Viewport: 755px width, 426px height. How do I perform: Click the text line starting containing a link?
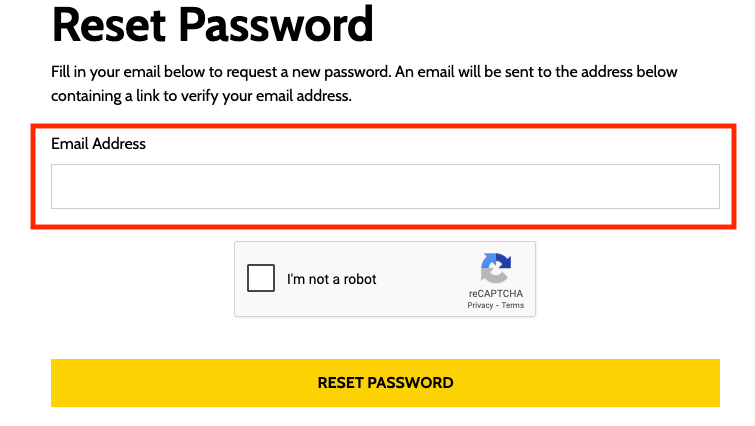201,96
